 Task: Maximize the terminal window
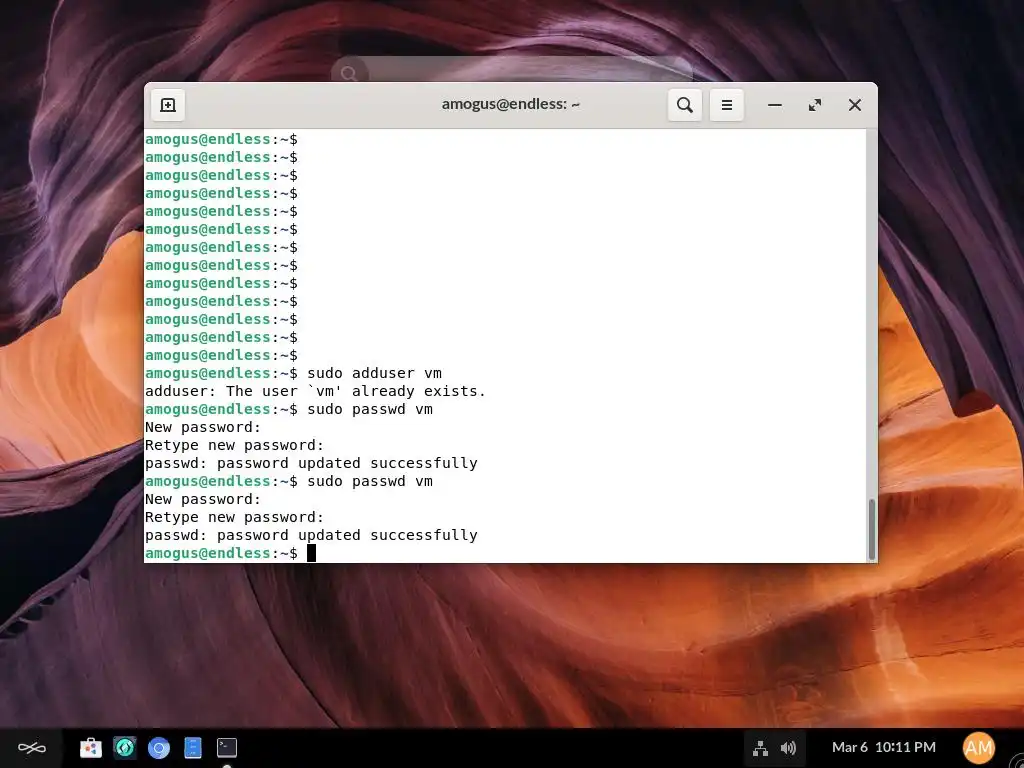pos(814,105)
